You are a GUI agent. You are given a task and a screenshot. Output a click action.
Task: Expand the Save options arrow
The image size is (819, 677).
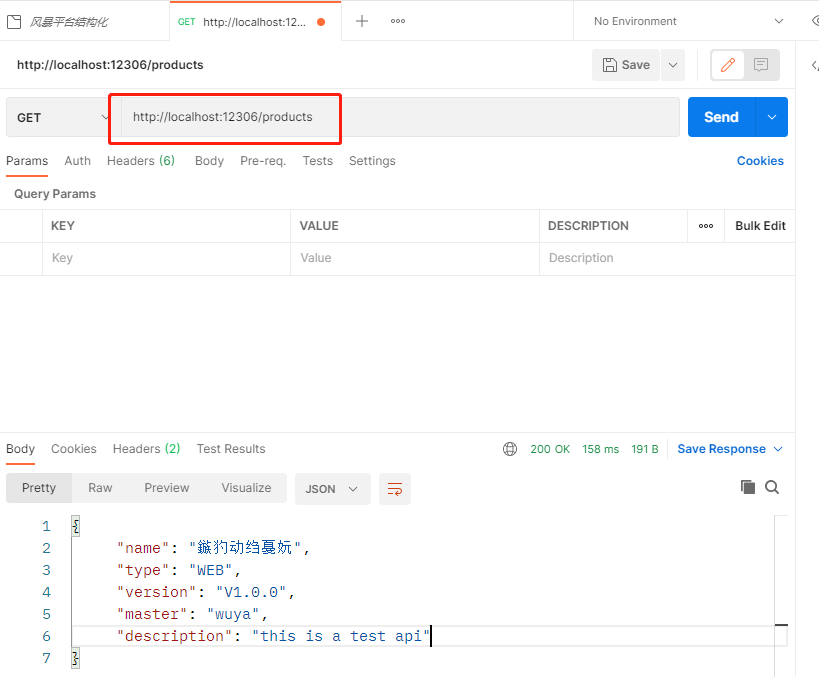click(673, 65)
